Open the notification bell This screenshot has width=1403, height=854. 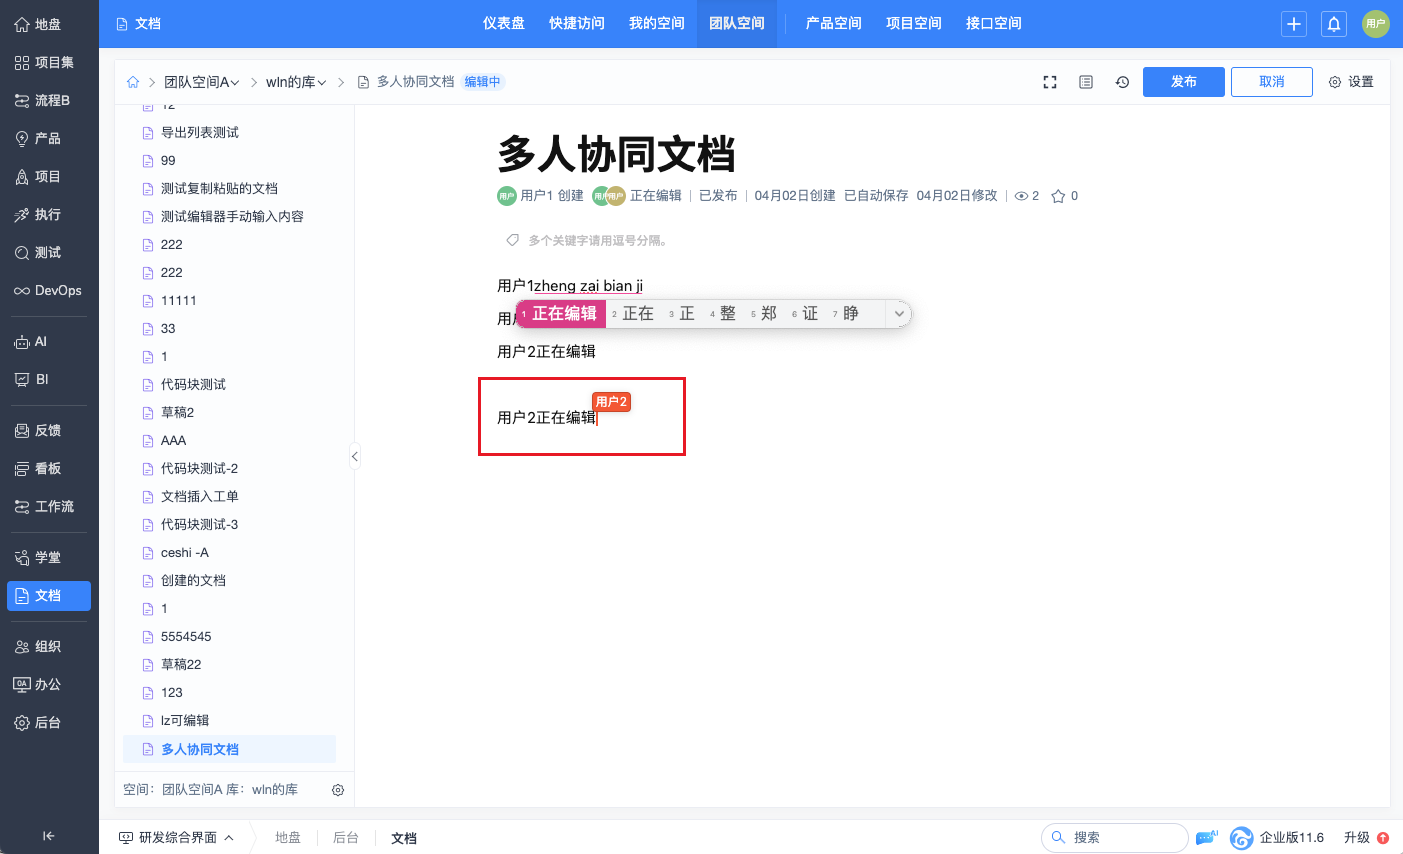pos(1334,24)
